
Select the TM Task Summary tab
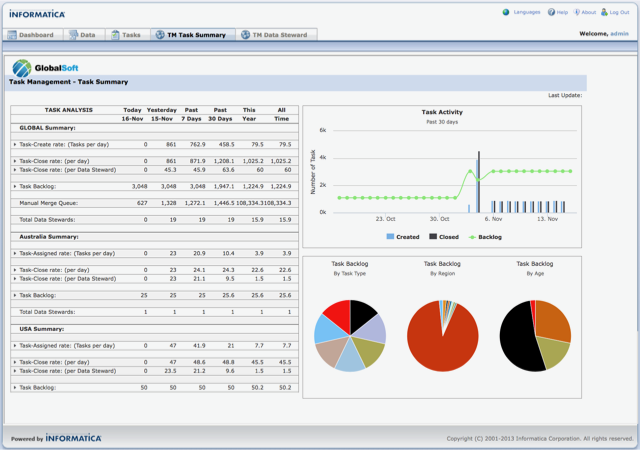click(x=193, y=35)
